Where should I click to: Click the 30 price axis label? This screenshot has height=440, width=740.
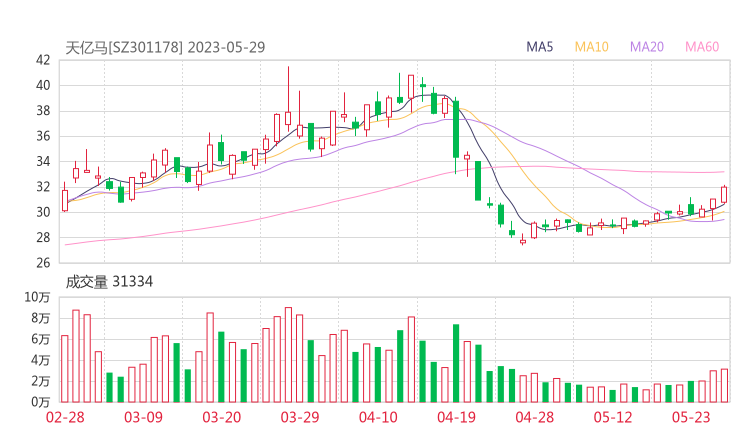[x=43, y=212]
